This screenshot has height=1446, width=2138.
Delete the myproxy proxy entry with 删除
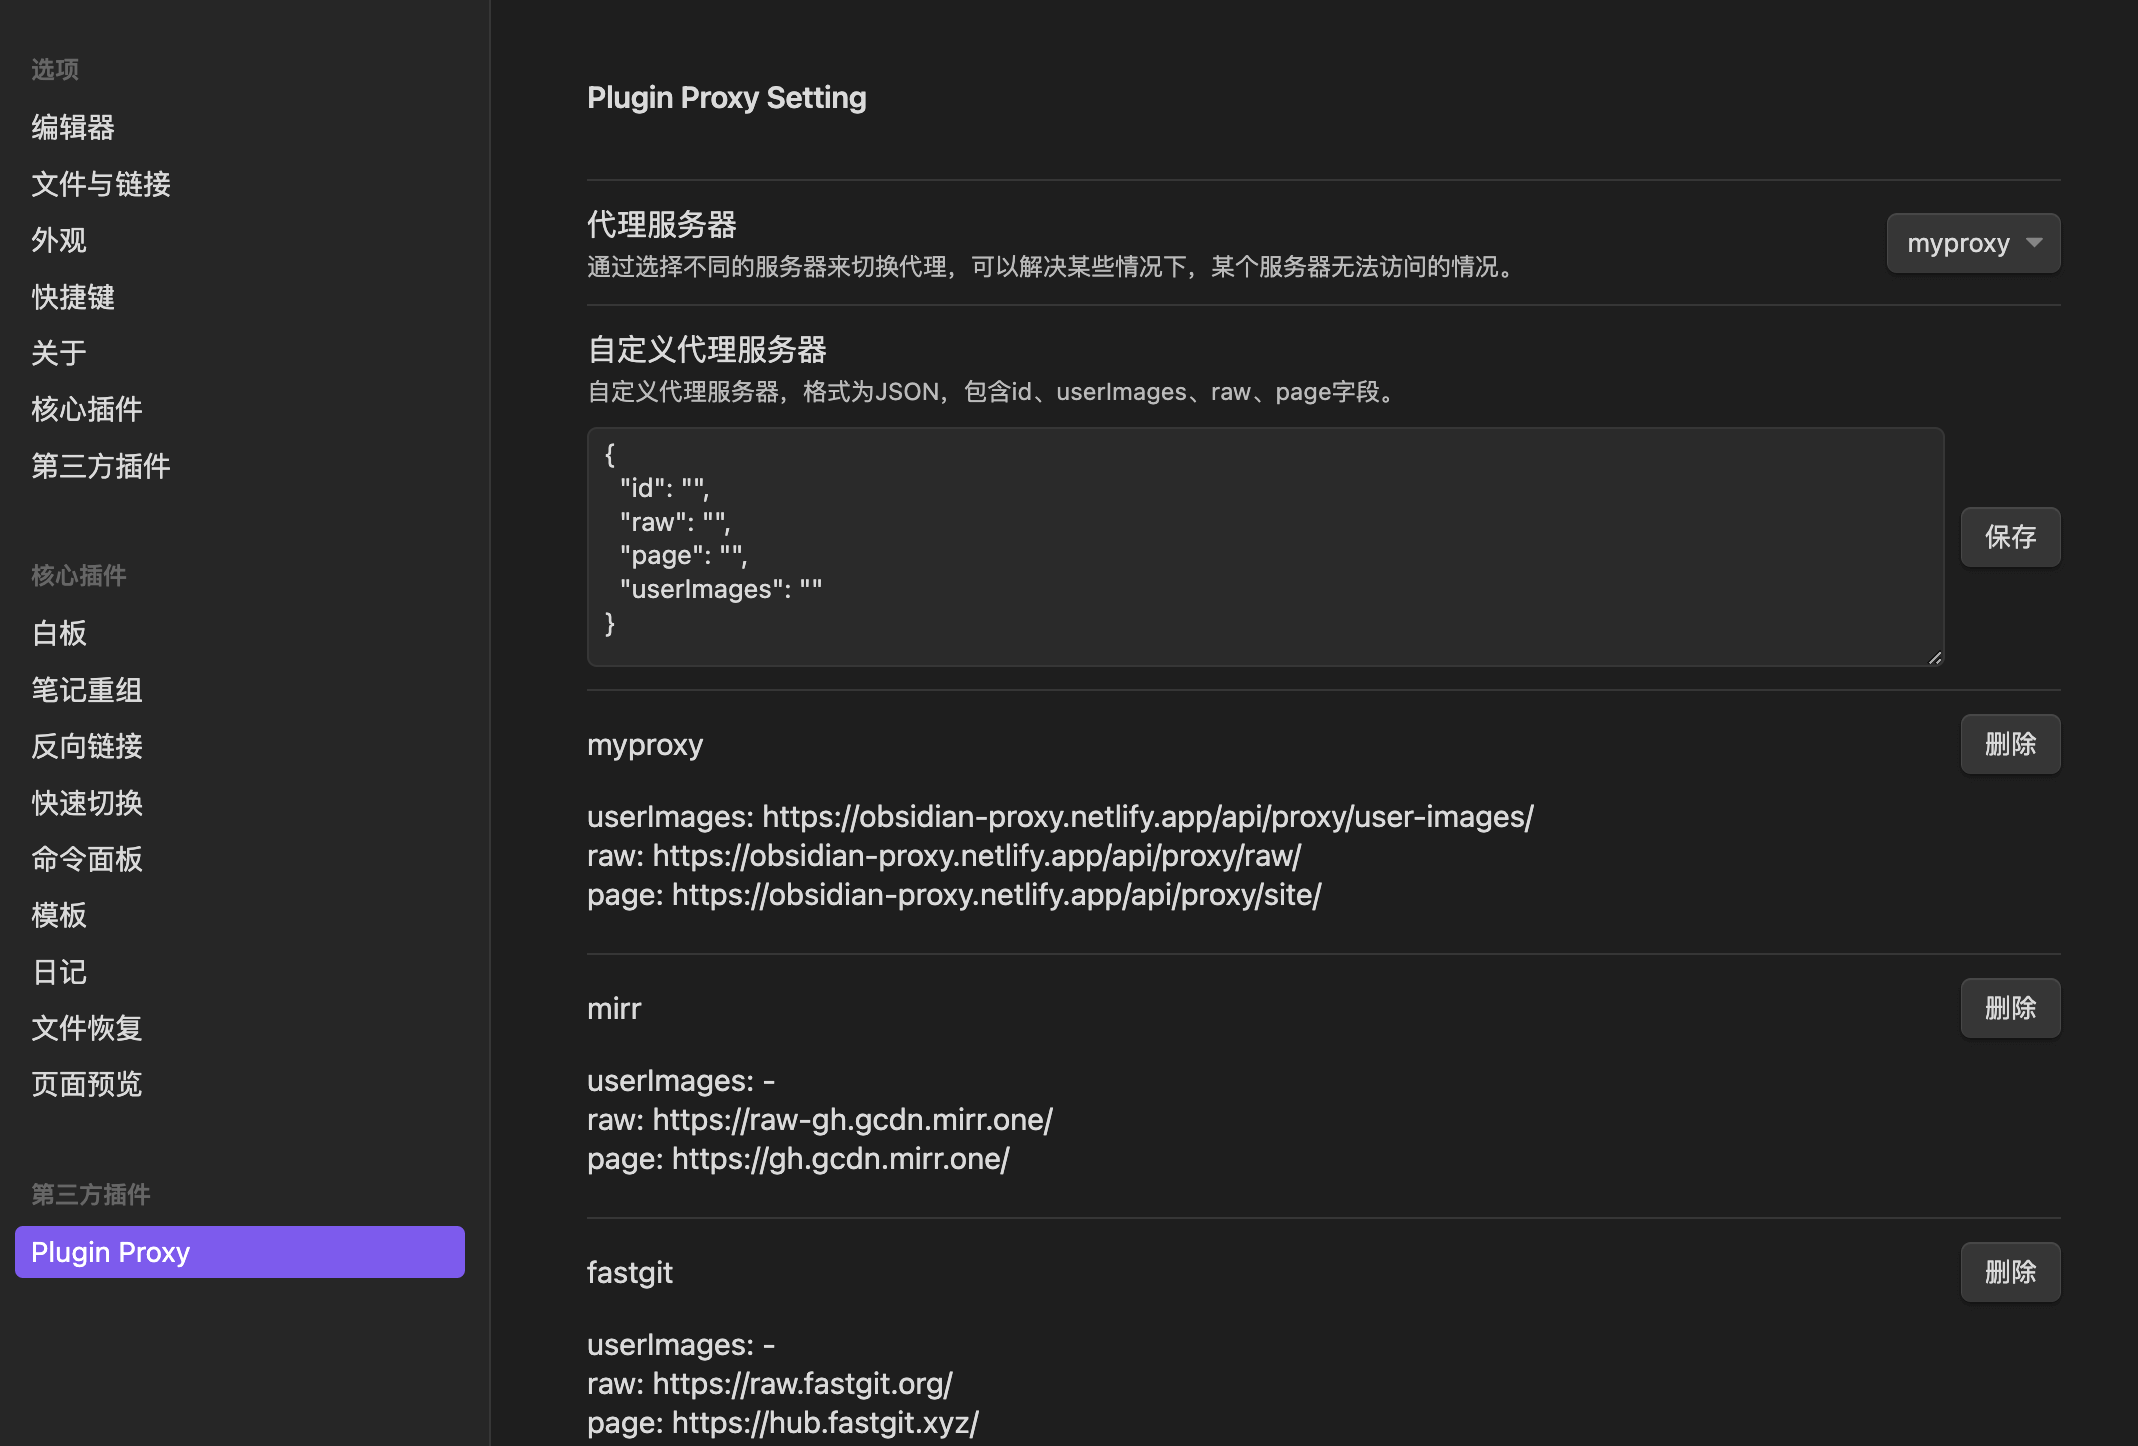[x=2010, y=744]
